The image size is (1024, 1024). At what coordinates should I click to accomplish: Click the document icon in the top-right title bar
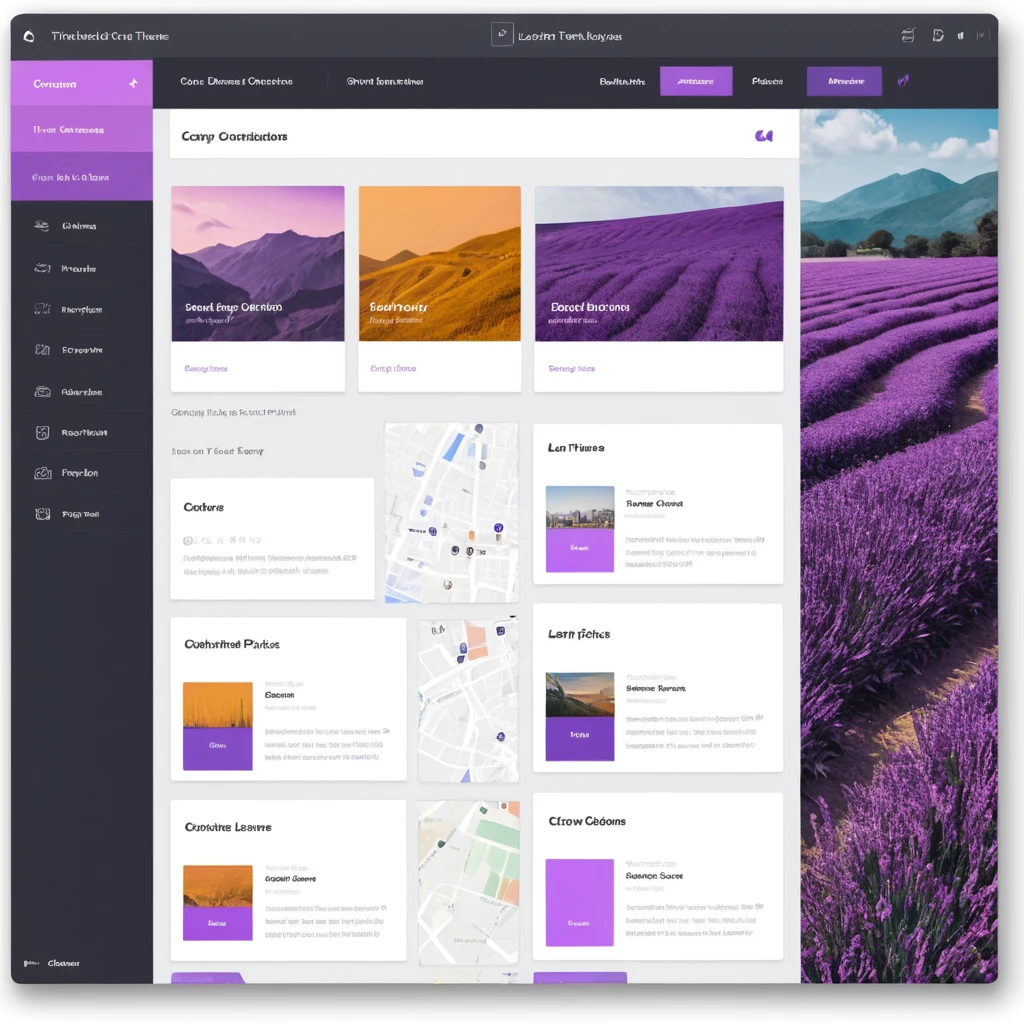(938, 36)
